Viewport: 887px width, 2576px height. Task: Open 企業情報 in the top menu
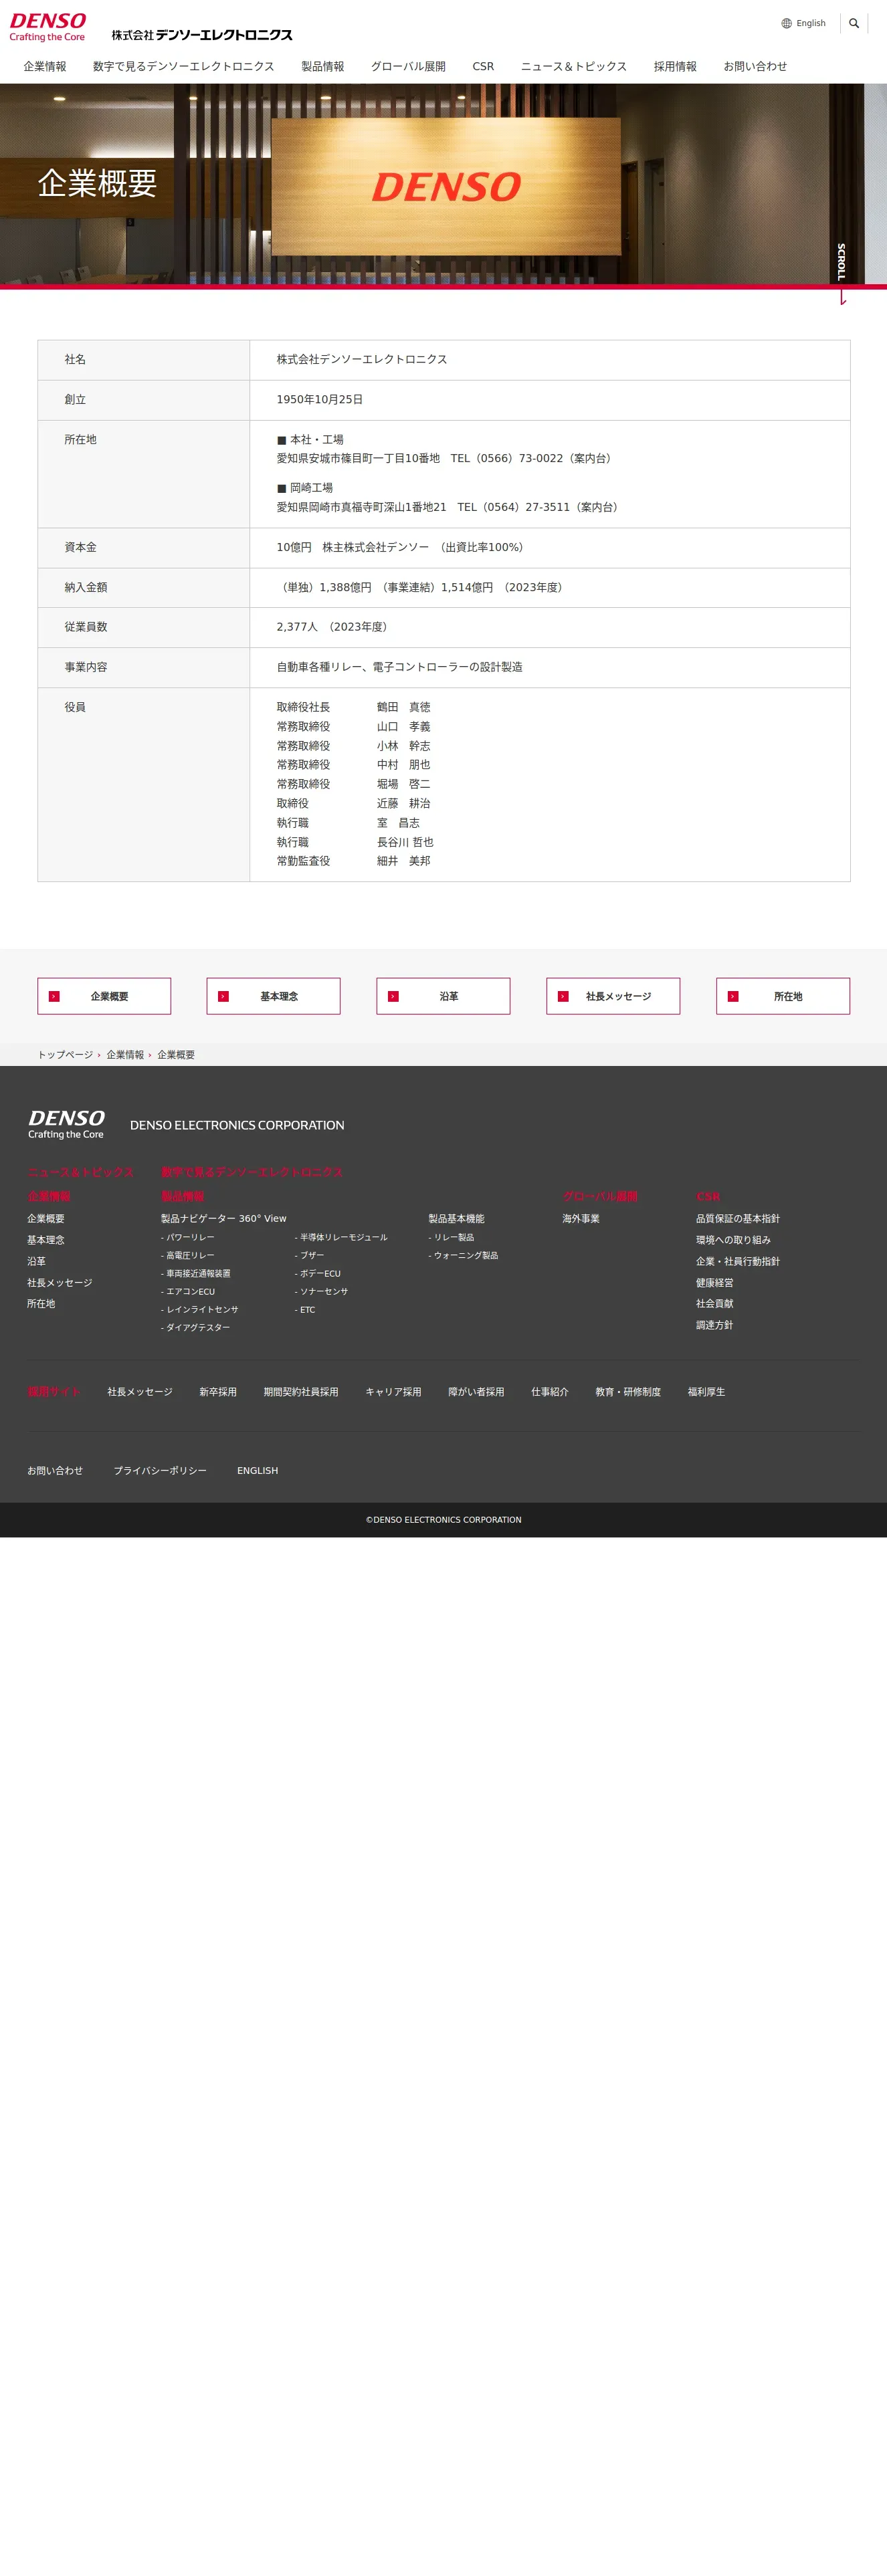click(45, 66)
